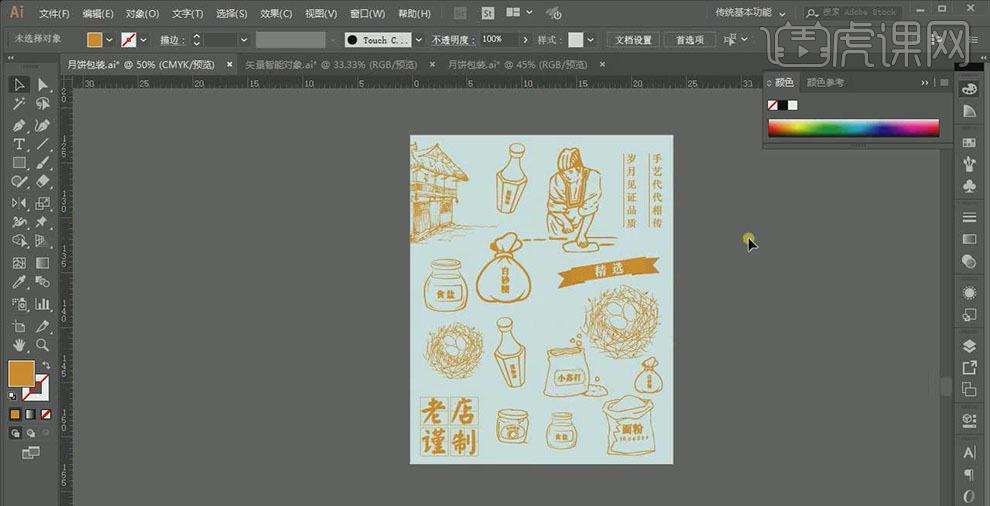
Task: Activate the Zoom magnifier tool
Action: pyautogui.click(x=43, y=345)
